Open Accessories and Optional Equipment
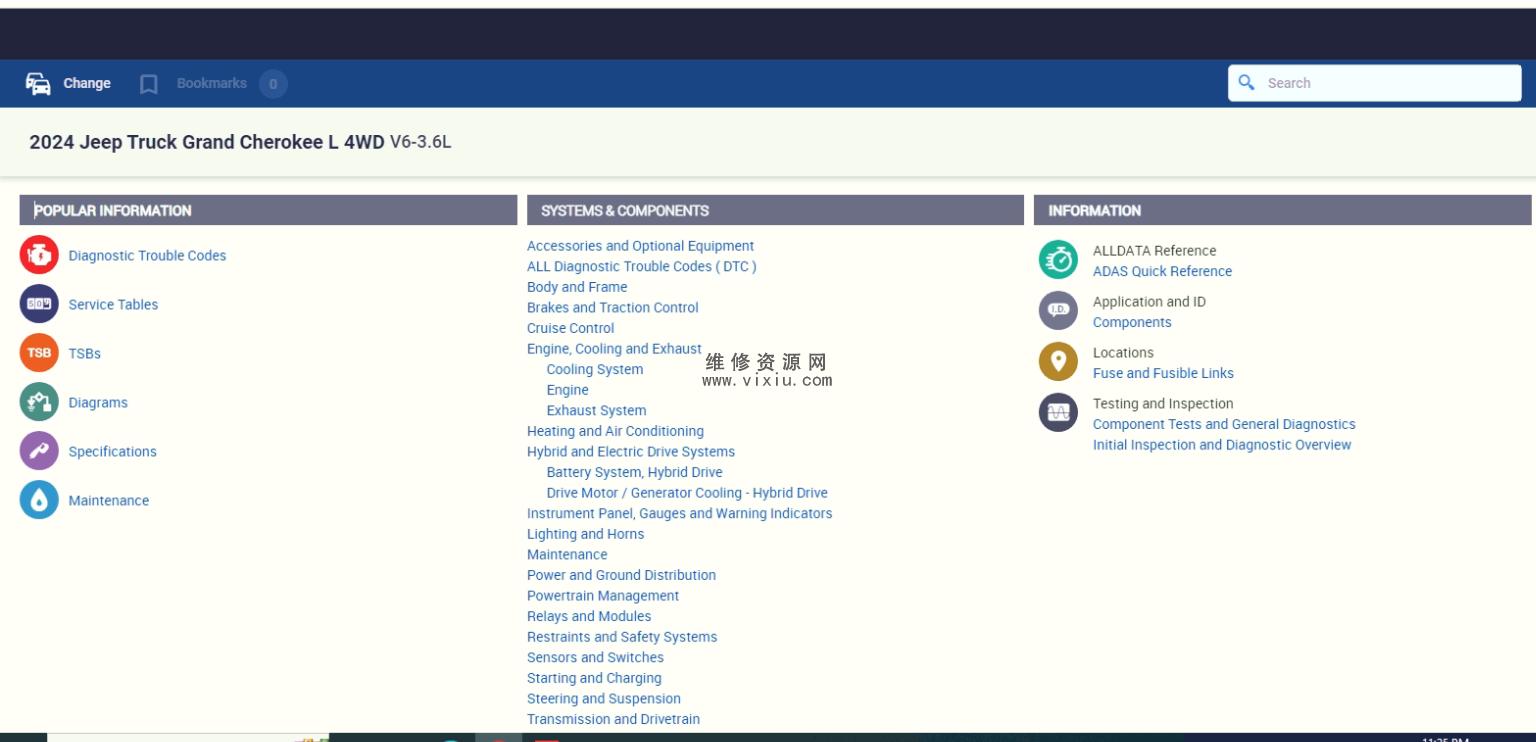This screenshot has width=1536, height=742. [641, 246]
